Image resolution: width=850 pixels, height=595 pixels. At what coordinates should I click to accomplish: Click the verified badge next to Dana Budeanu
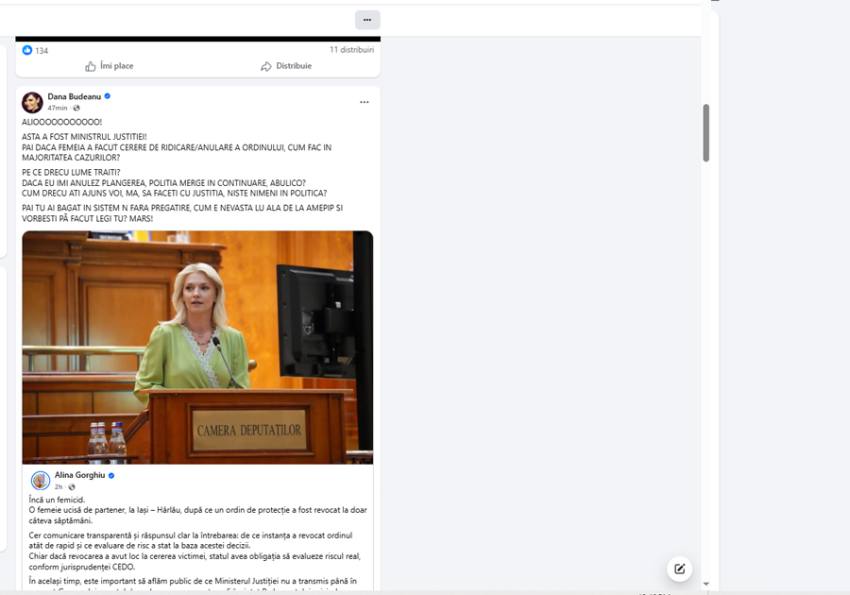[107, 97]
